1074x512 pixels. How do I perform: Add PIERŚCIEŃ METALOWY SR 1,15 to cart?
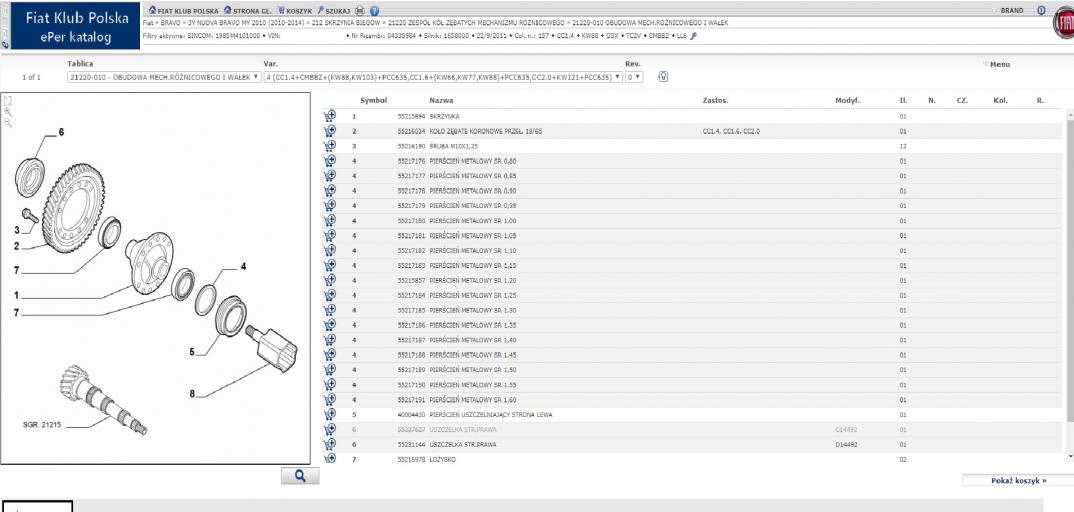click(x=329, y=265)
